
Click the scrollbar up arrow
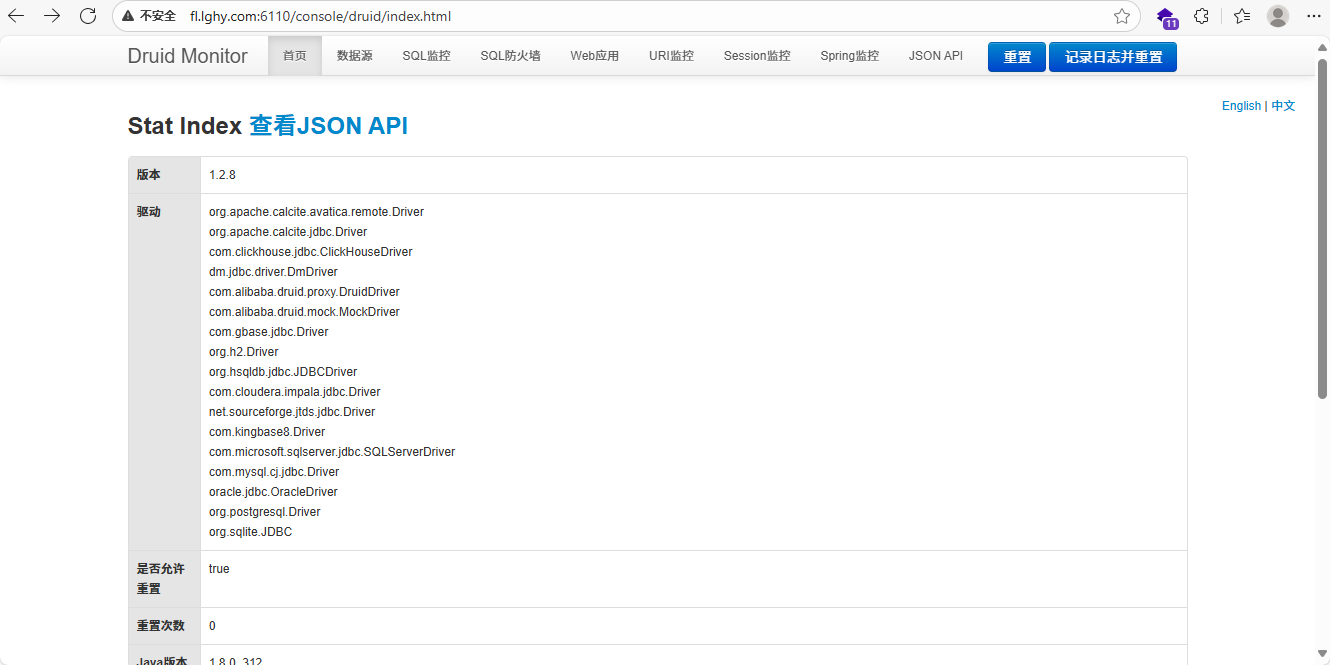1322,46
